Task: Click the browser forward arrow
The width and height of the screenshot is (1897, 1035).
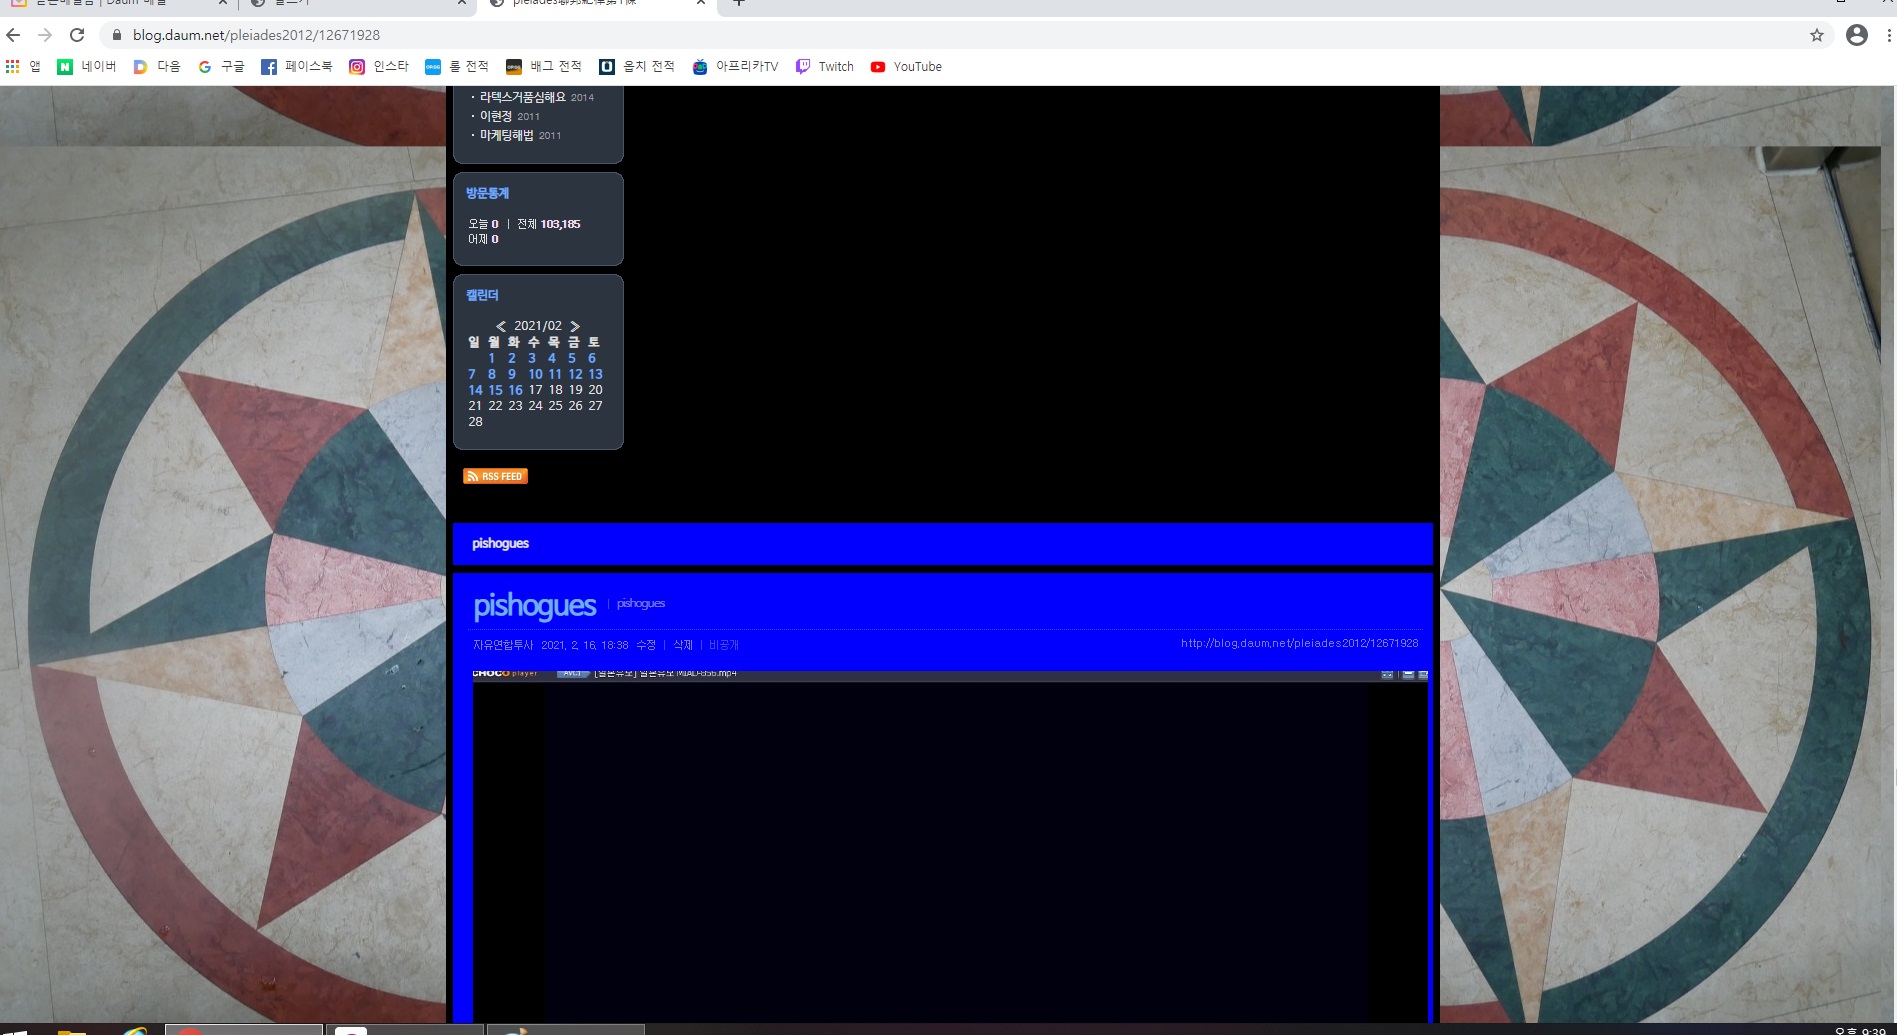Action: pyautogui.click(x=45, y=35)
